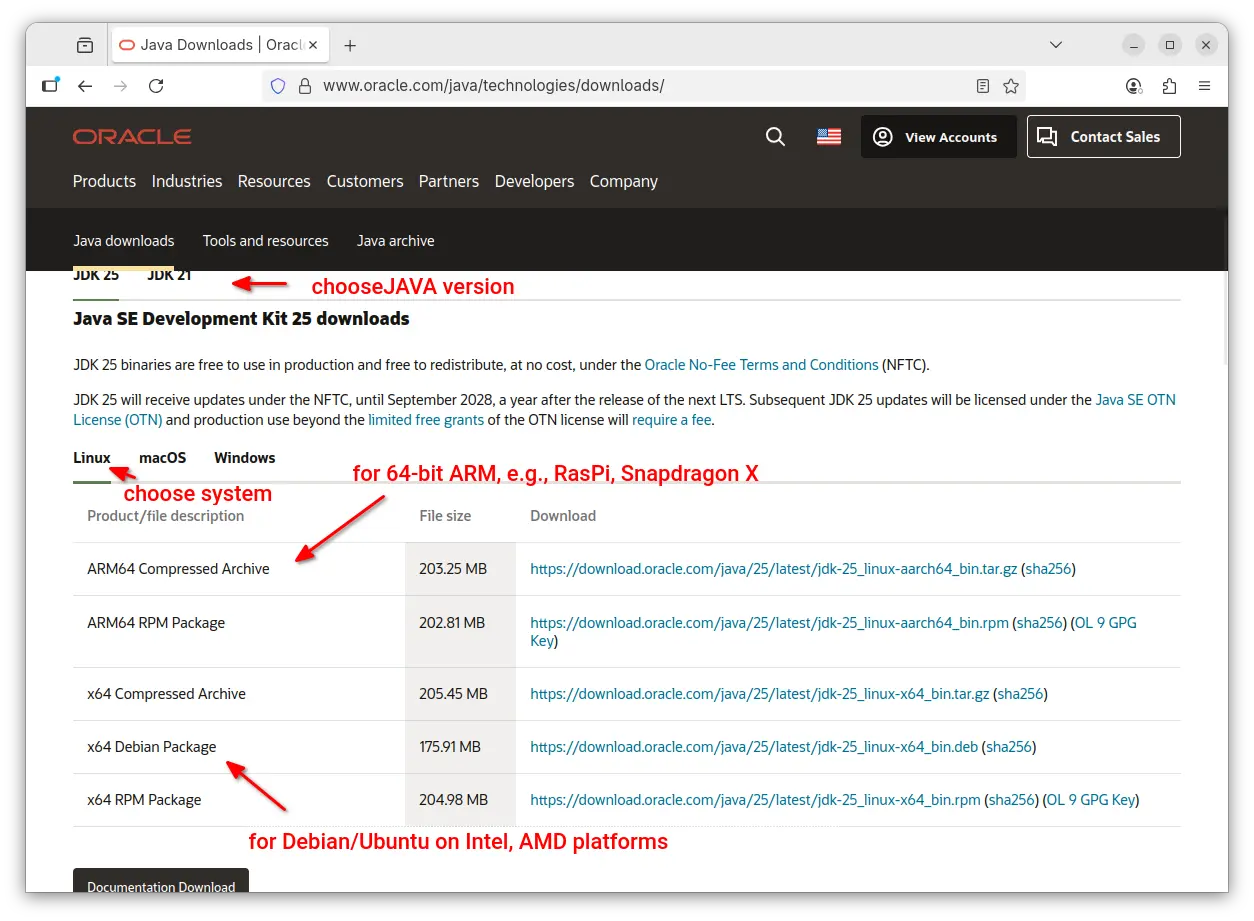This screenshot has height=921, width=1254.
Task: Click the Contact Sales button
Action: click(1103, 137)
